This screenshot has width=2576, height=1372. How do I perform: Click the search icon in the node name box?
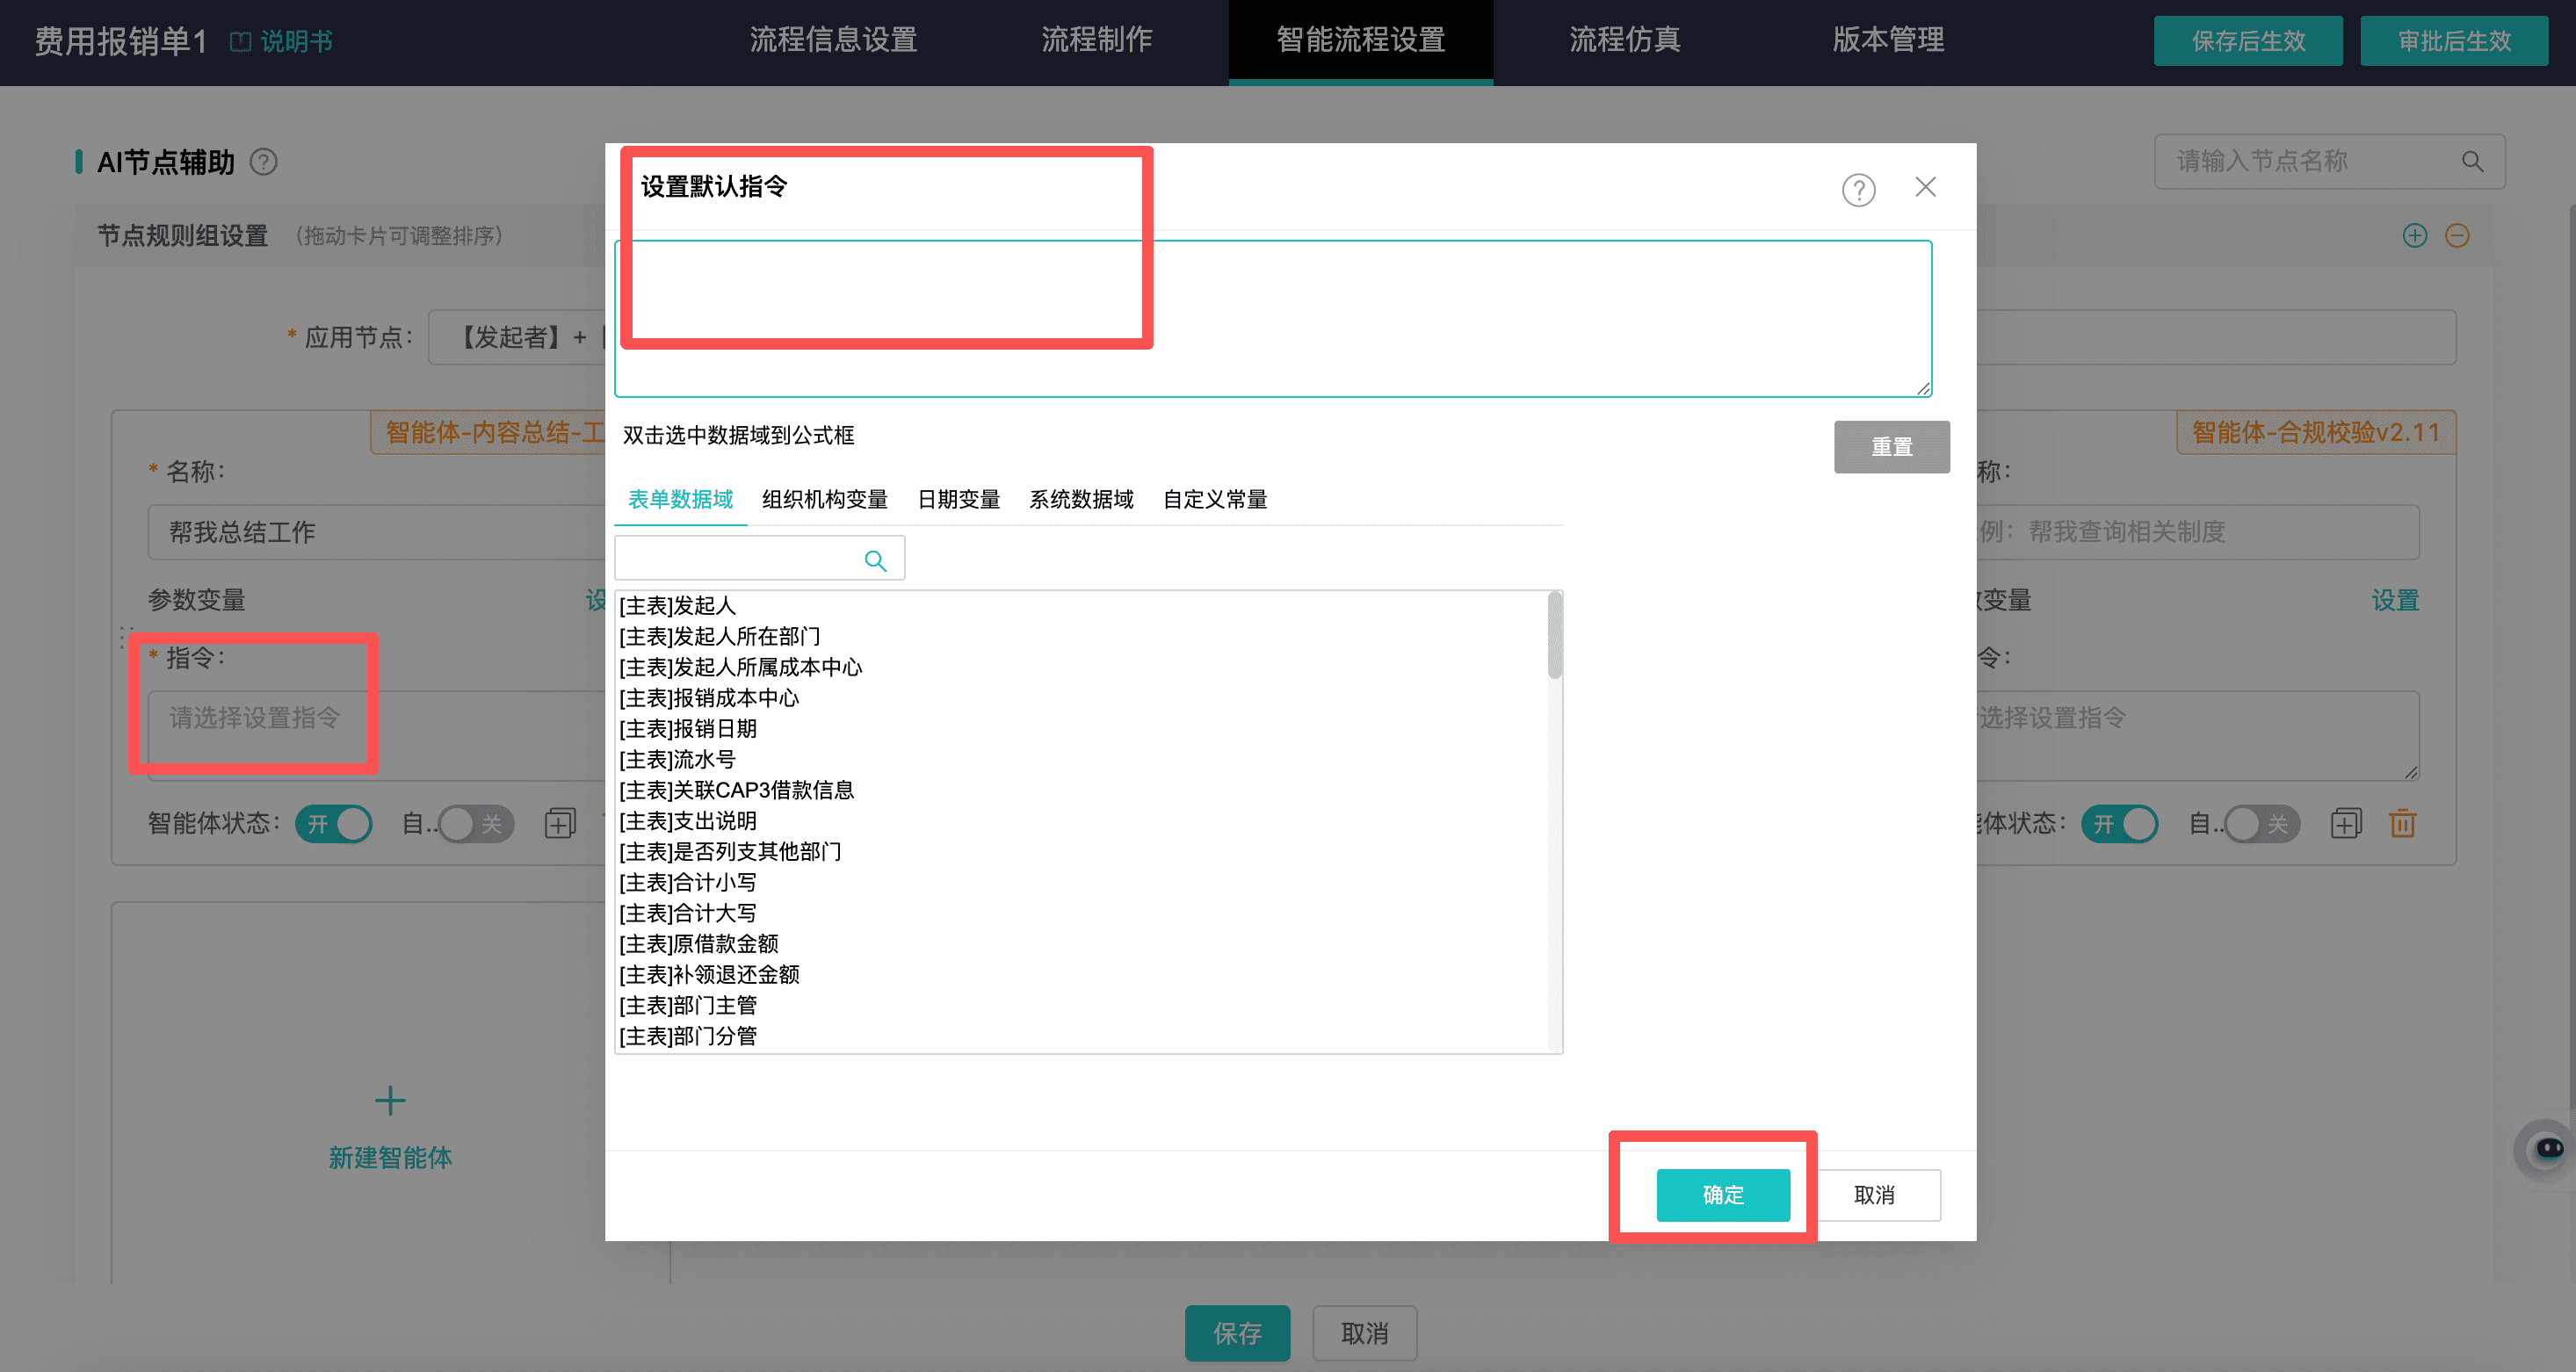point(2472,161)
